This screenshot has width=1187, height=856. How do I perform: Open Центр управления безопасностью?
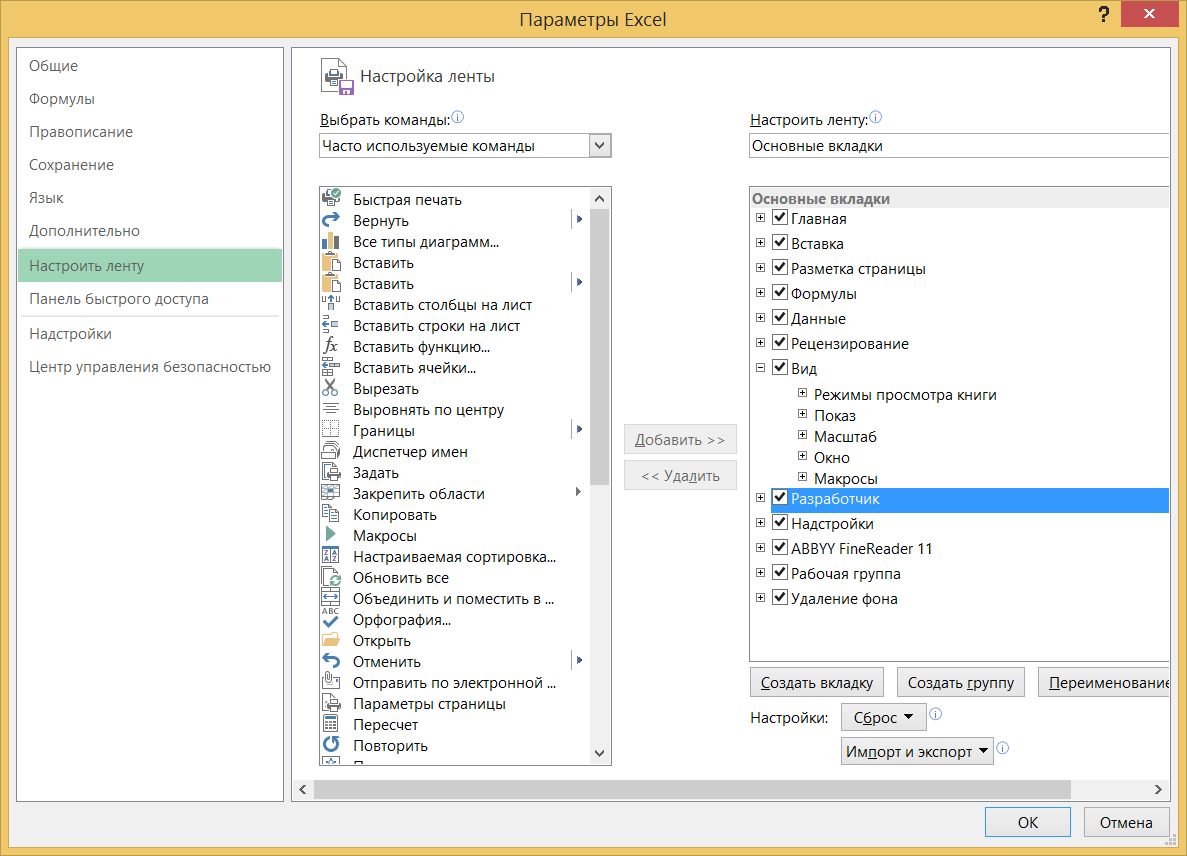(x=150, y=367)
